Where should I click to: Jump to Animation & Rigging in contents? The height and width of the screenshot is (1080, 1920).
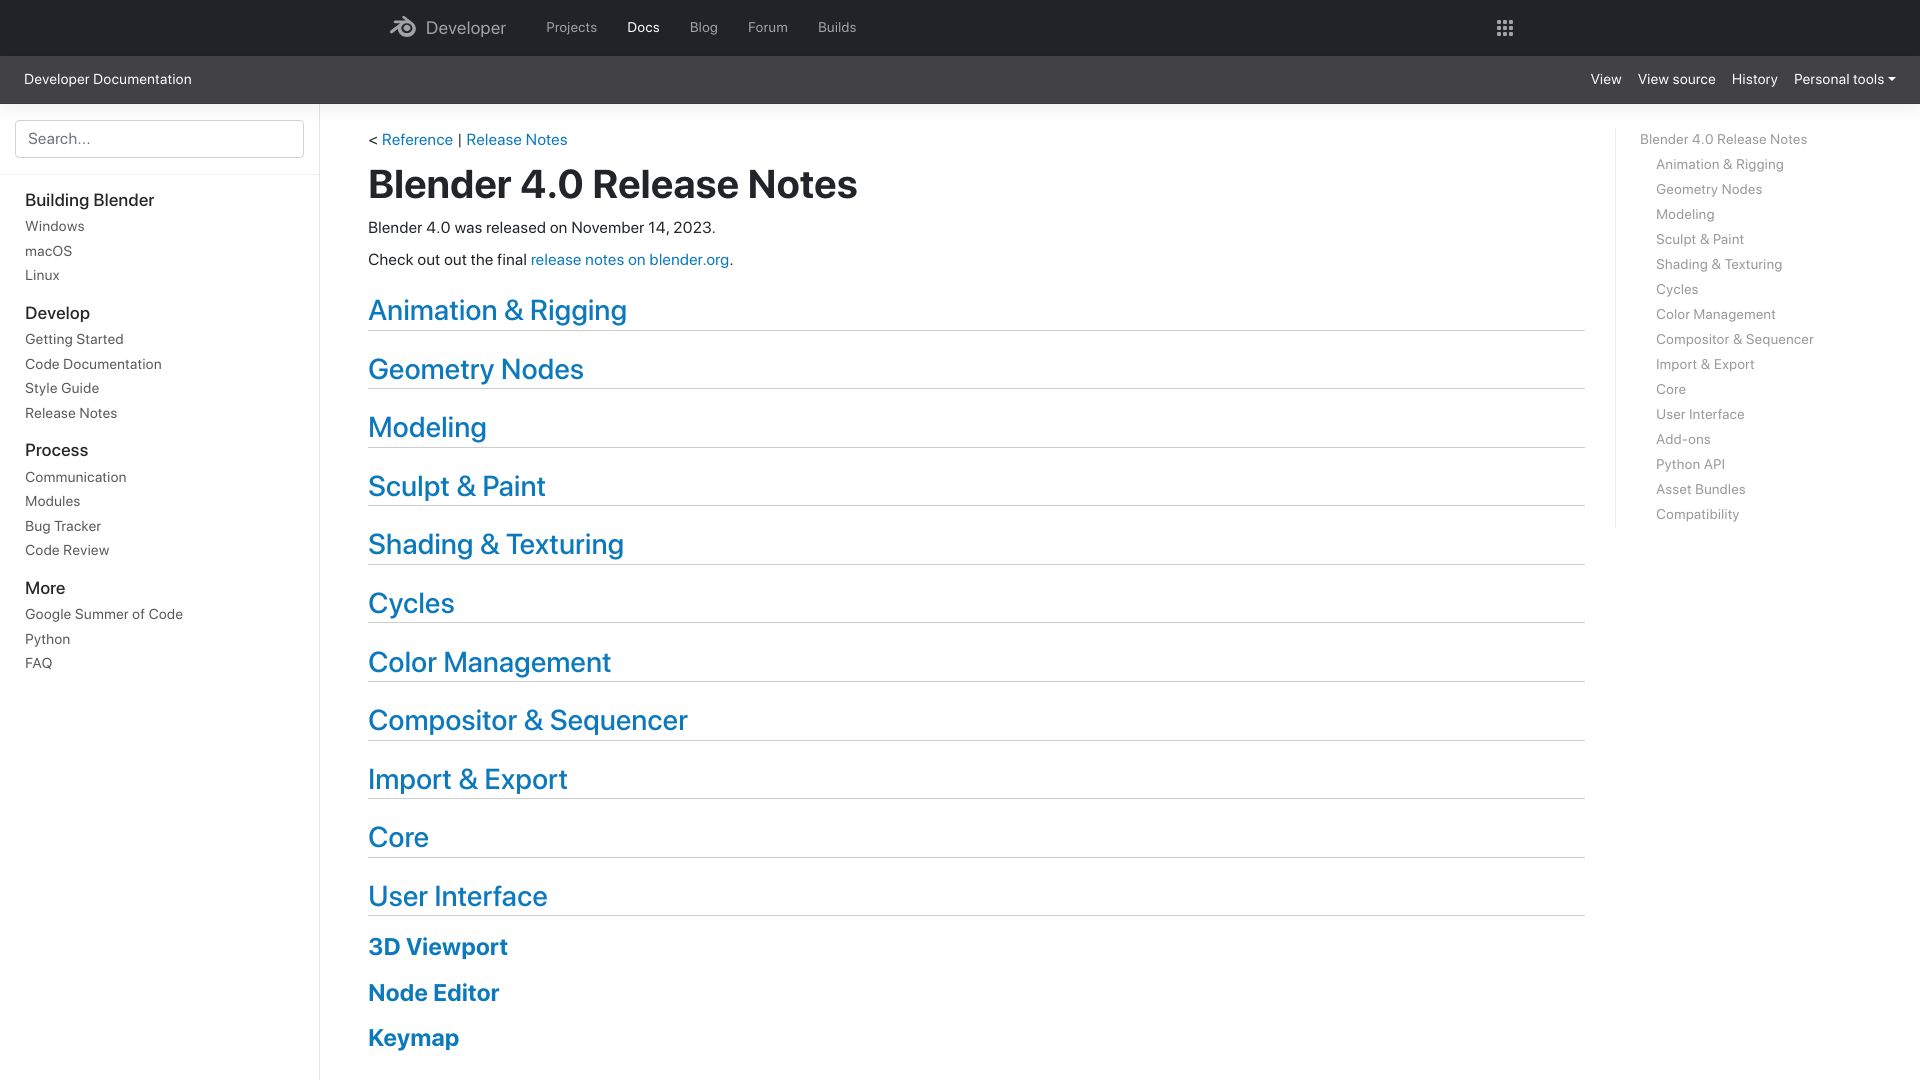(x=1720, y=165)
